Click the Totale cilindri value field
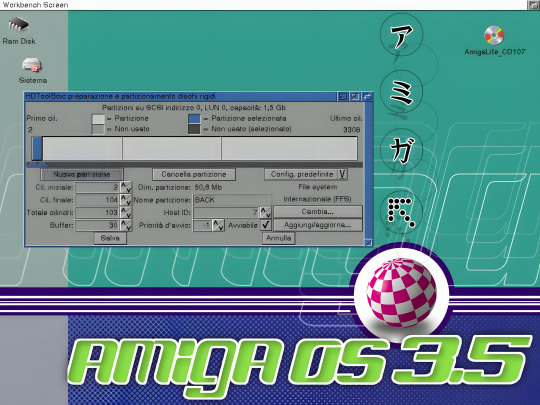The height and width of the screenshot is (405, 540). tap(97, 212)
